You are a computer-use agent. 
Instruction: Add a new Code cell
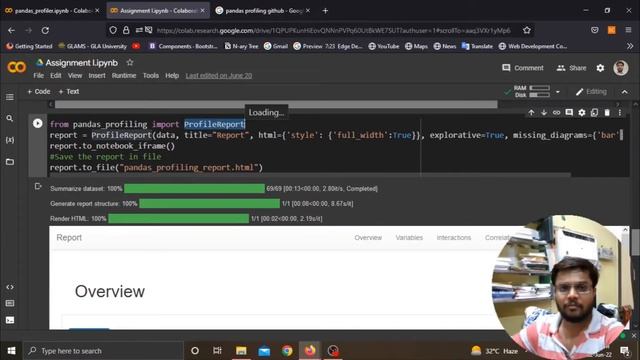click(x=38, y=91)
